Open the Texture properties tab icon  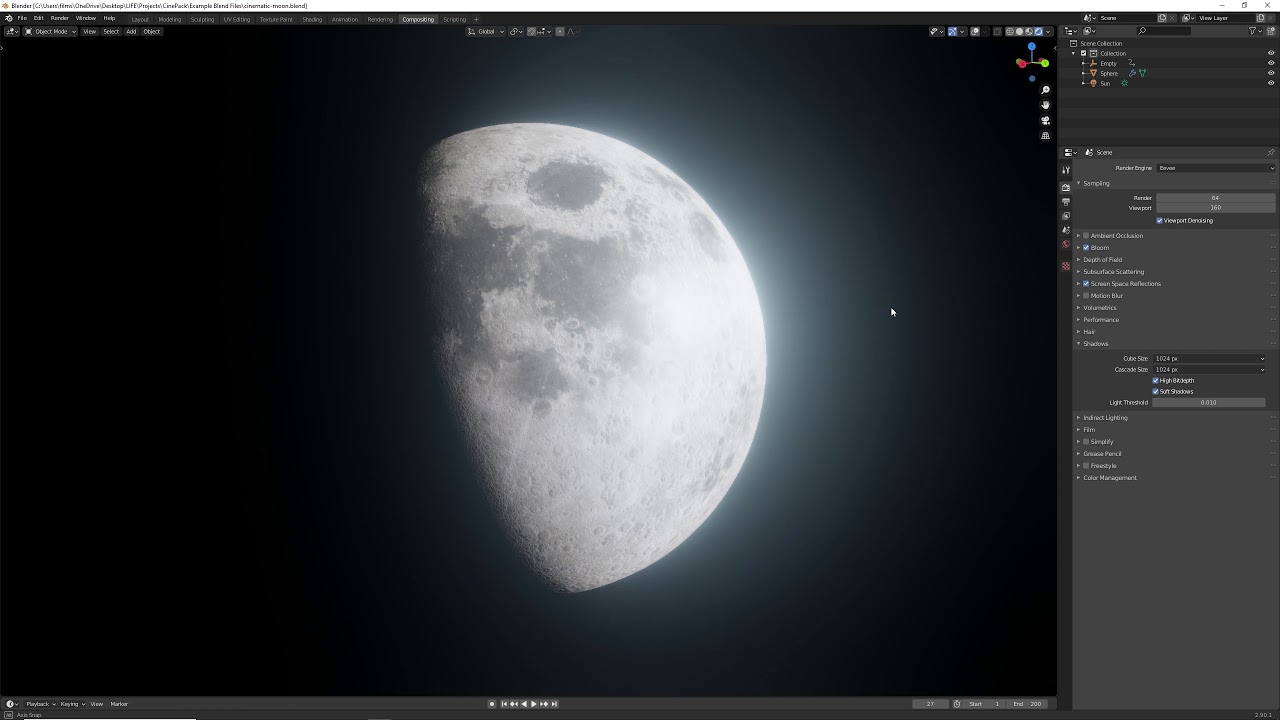pyautogui.click(x=1066, y=266)
